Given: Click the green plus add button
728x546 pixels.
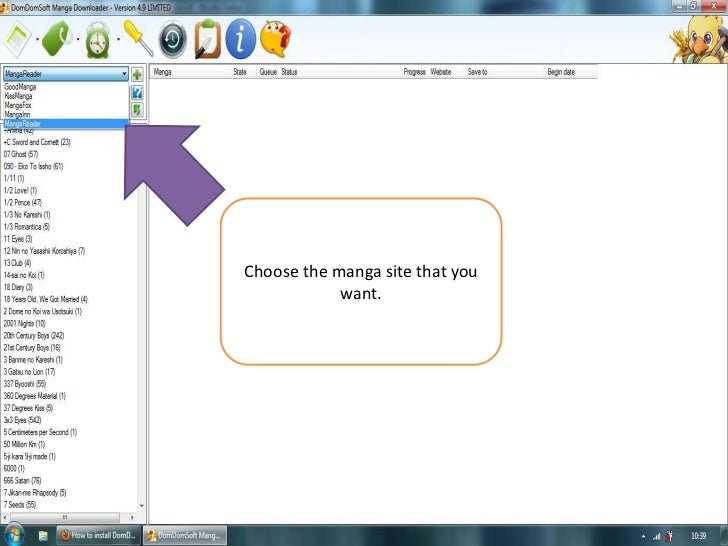Looking at the screenshot, I should [137, 74].
